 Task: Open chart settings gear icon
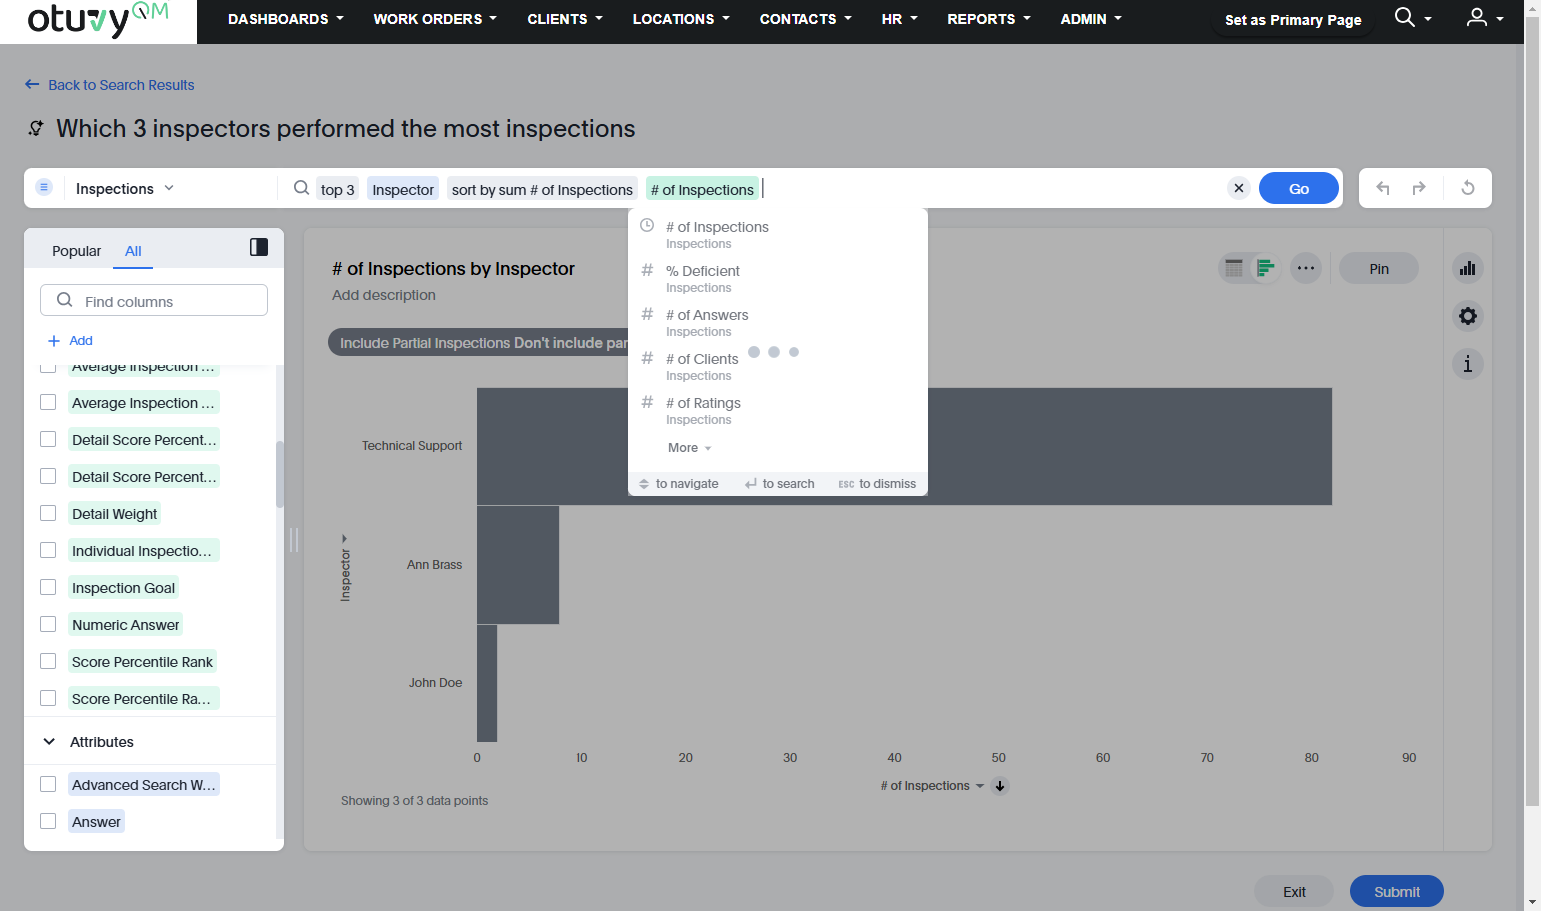1468,316
